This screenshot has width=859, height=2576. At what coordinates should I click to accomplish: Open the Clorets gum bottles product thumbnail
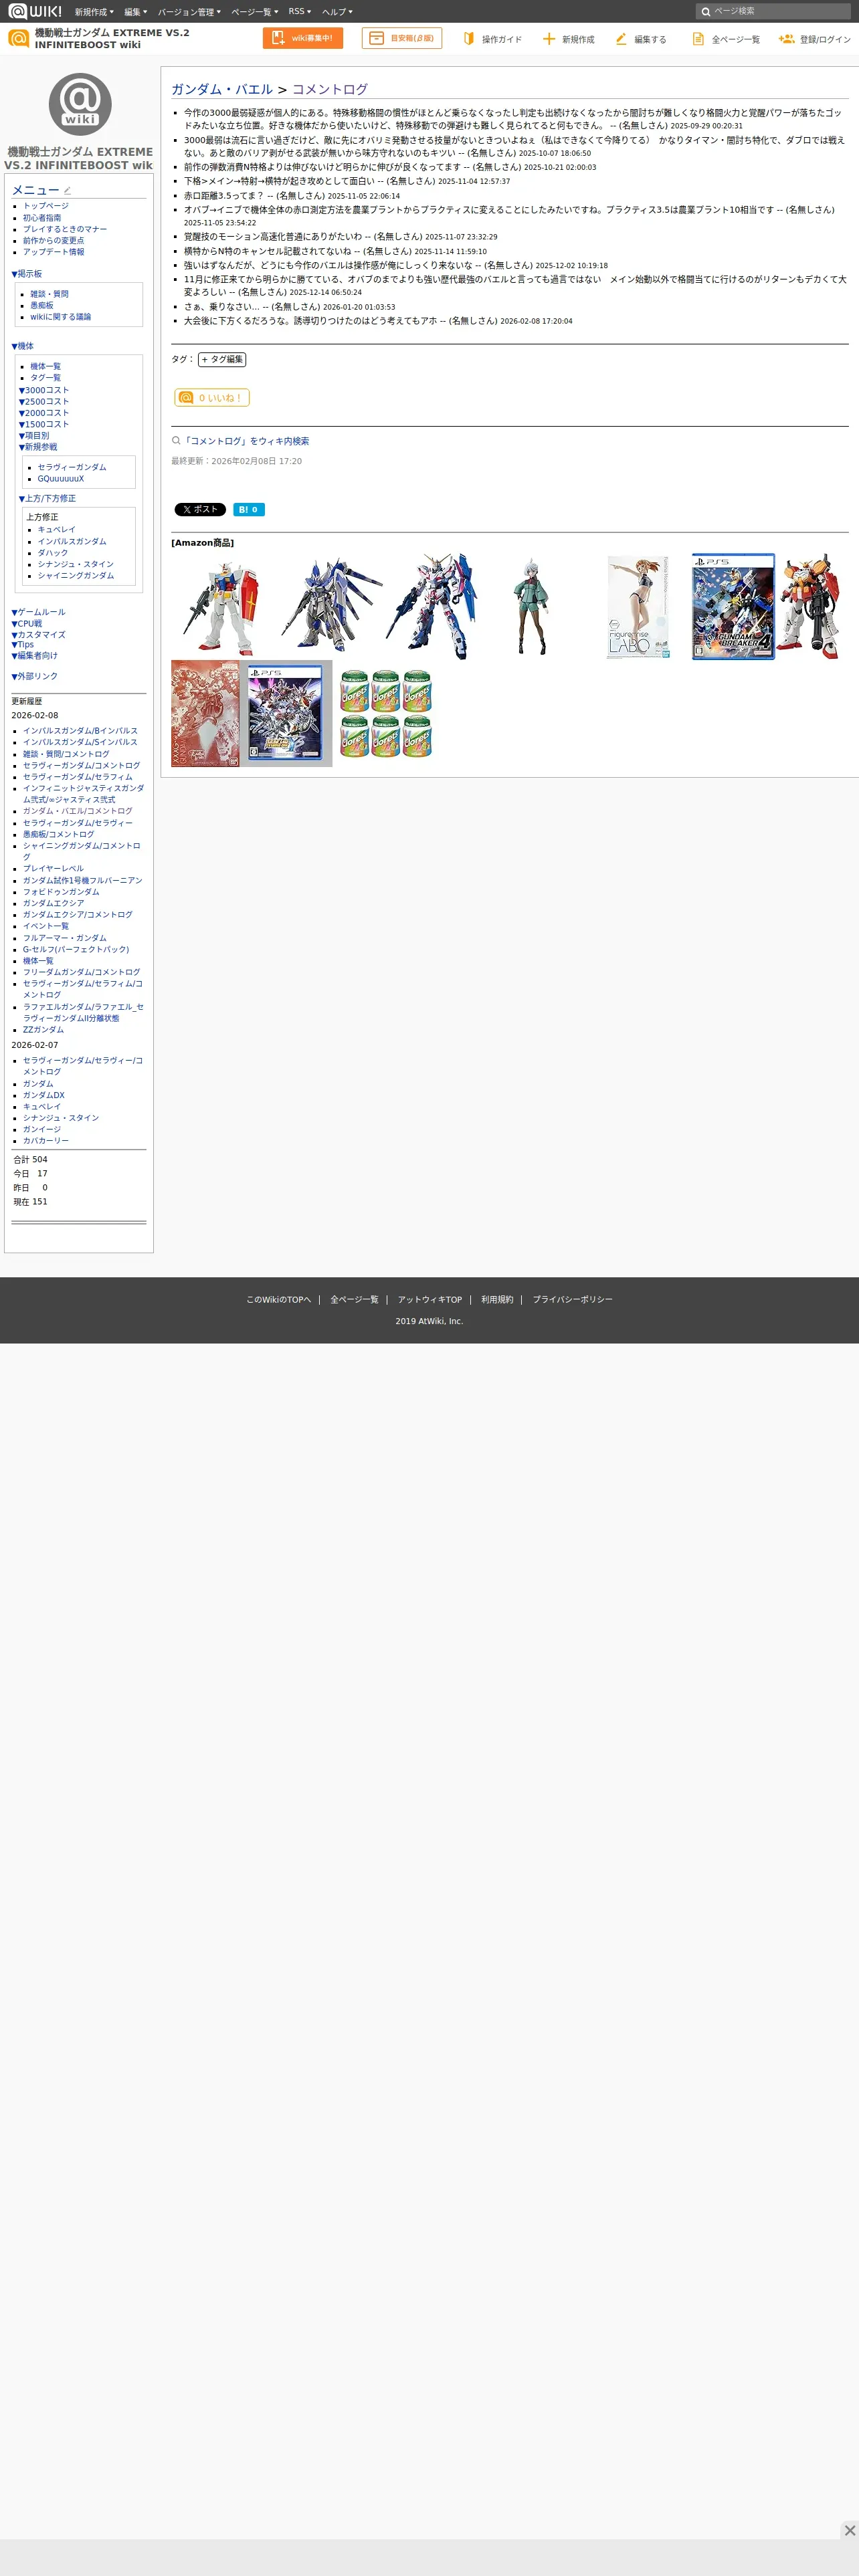click(x=386, y=713)
